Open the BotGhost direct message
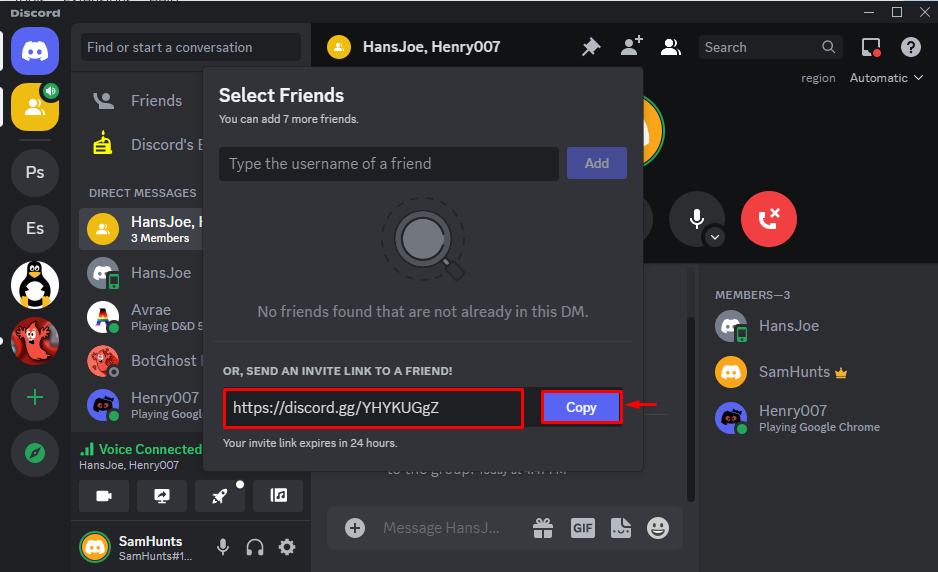Screen dimensions: 938x572 pos(142,361)
